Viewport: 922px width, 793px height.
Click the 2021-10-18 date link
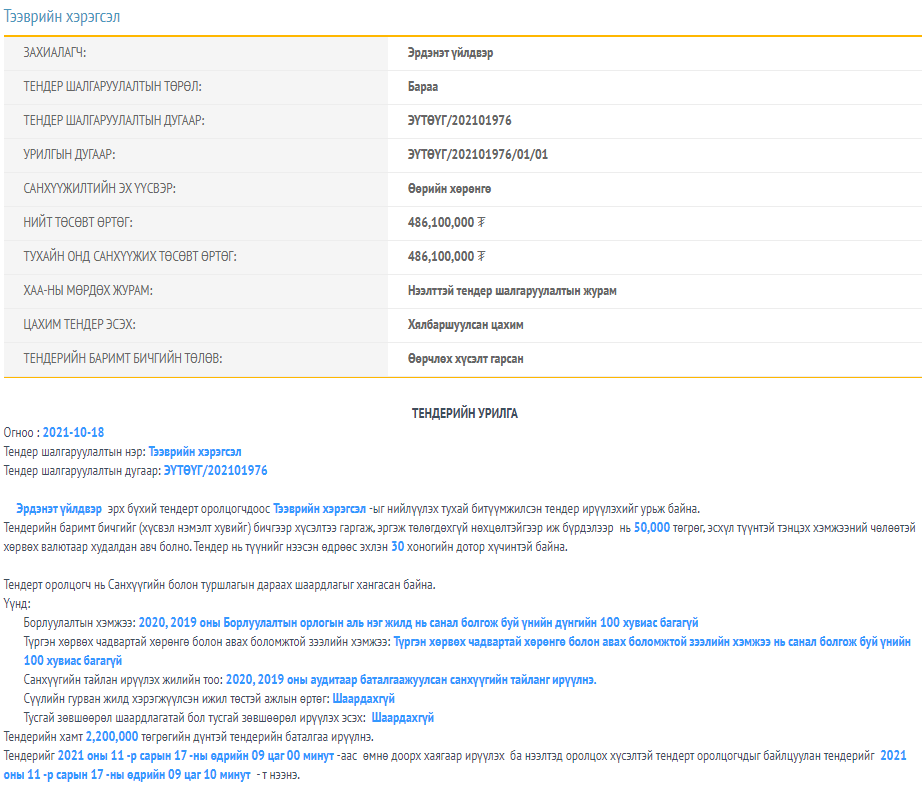[x=74, y=433]
